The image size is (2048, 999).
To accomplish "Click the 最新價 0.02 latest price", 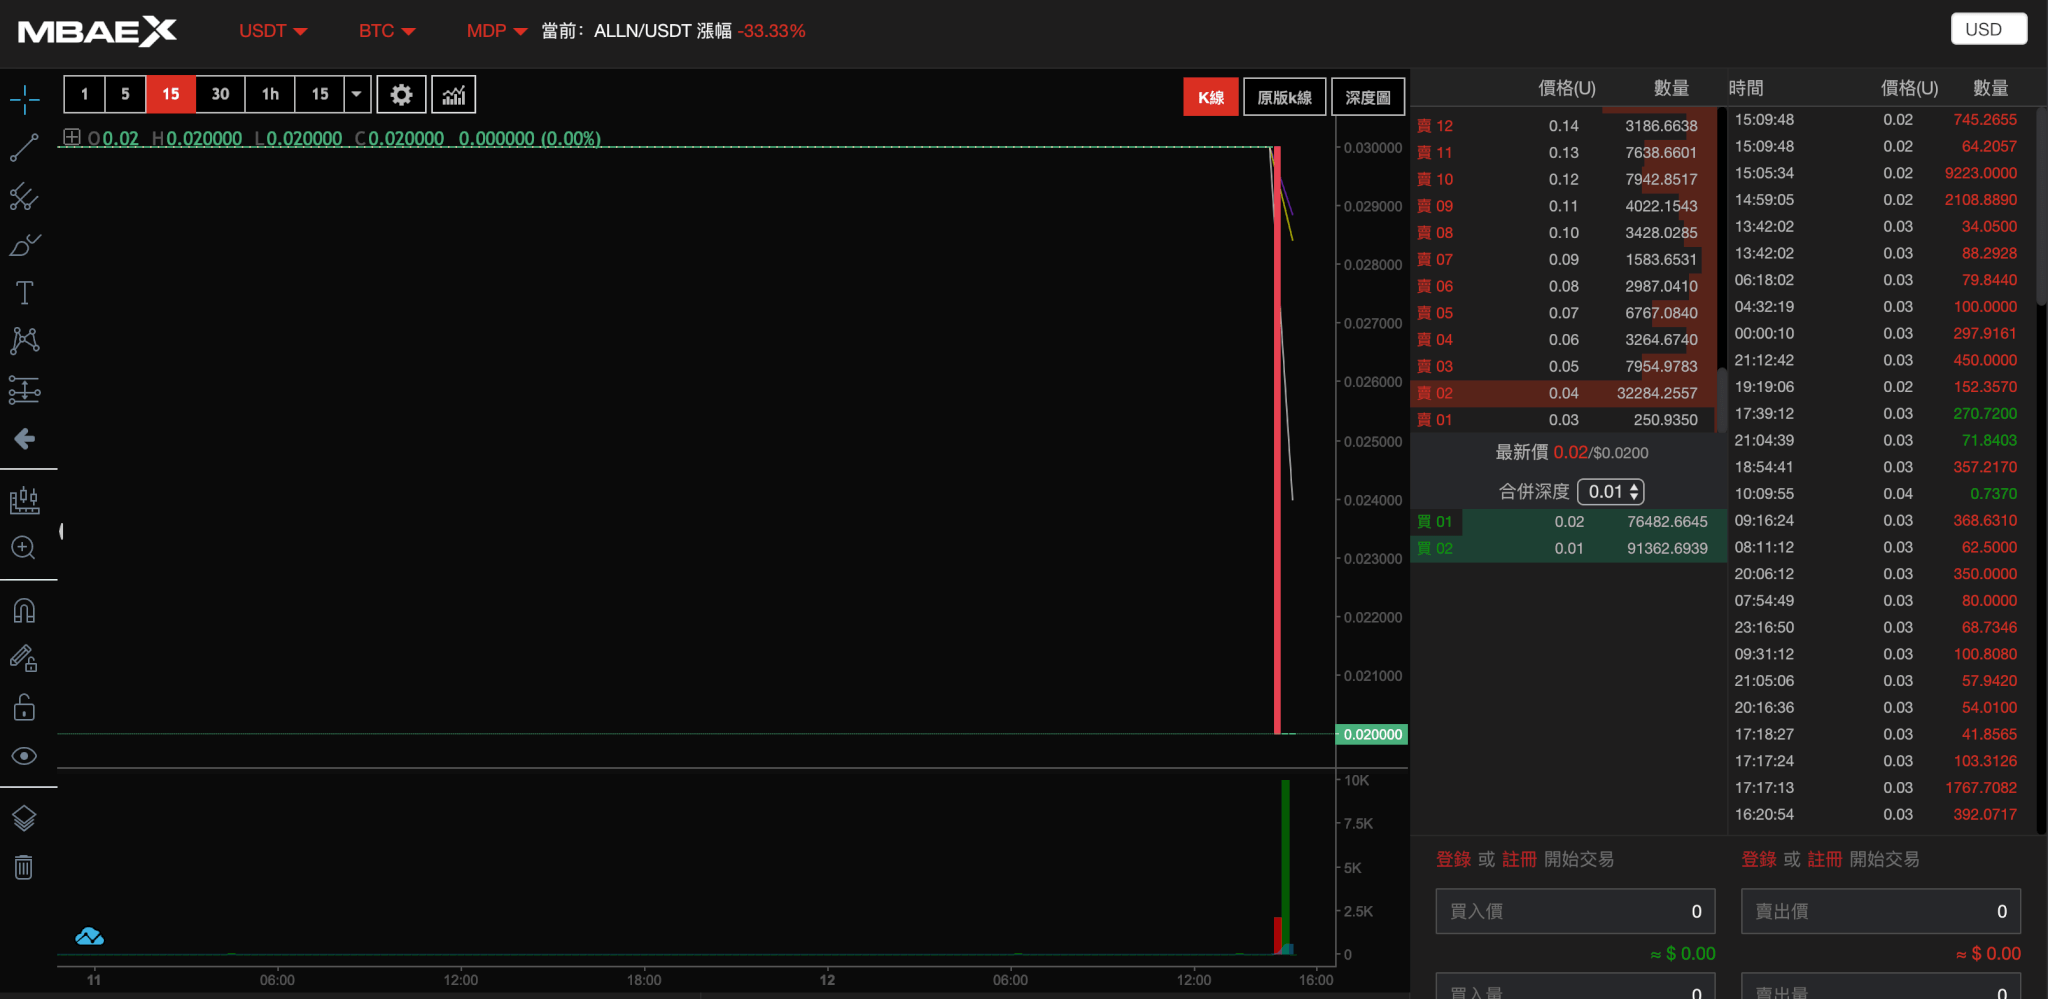I will tap(1571, 452).
